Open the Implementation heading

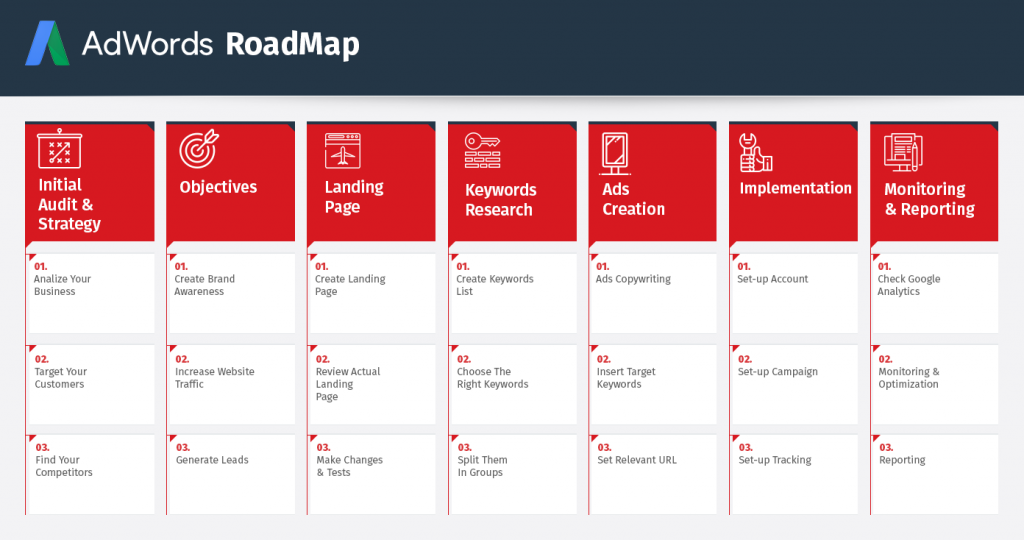point(795,188)
